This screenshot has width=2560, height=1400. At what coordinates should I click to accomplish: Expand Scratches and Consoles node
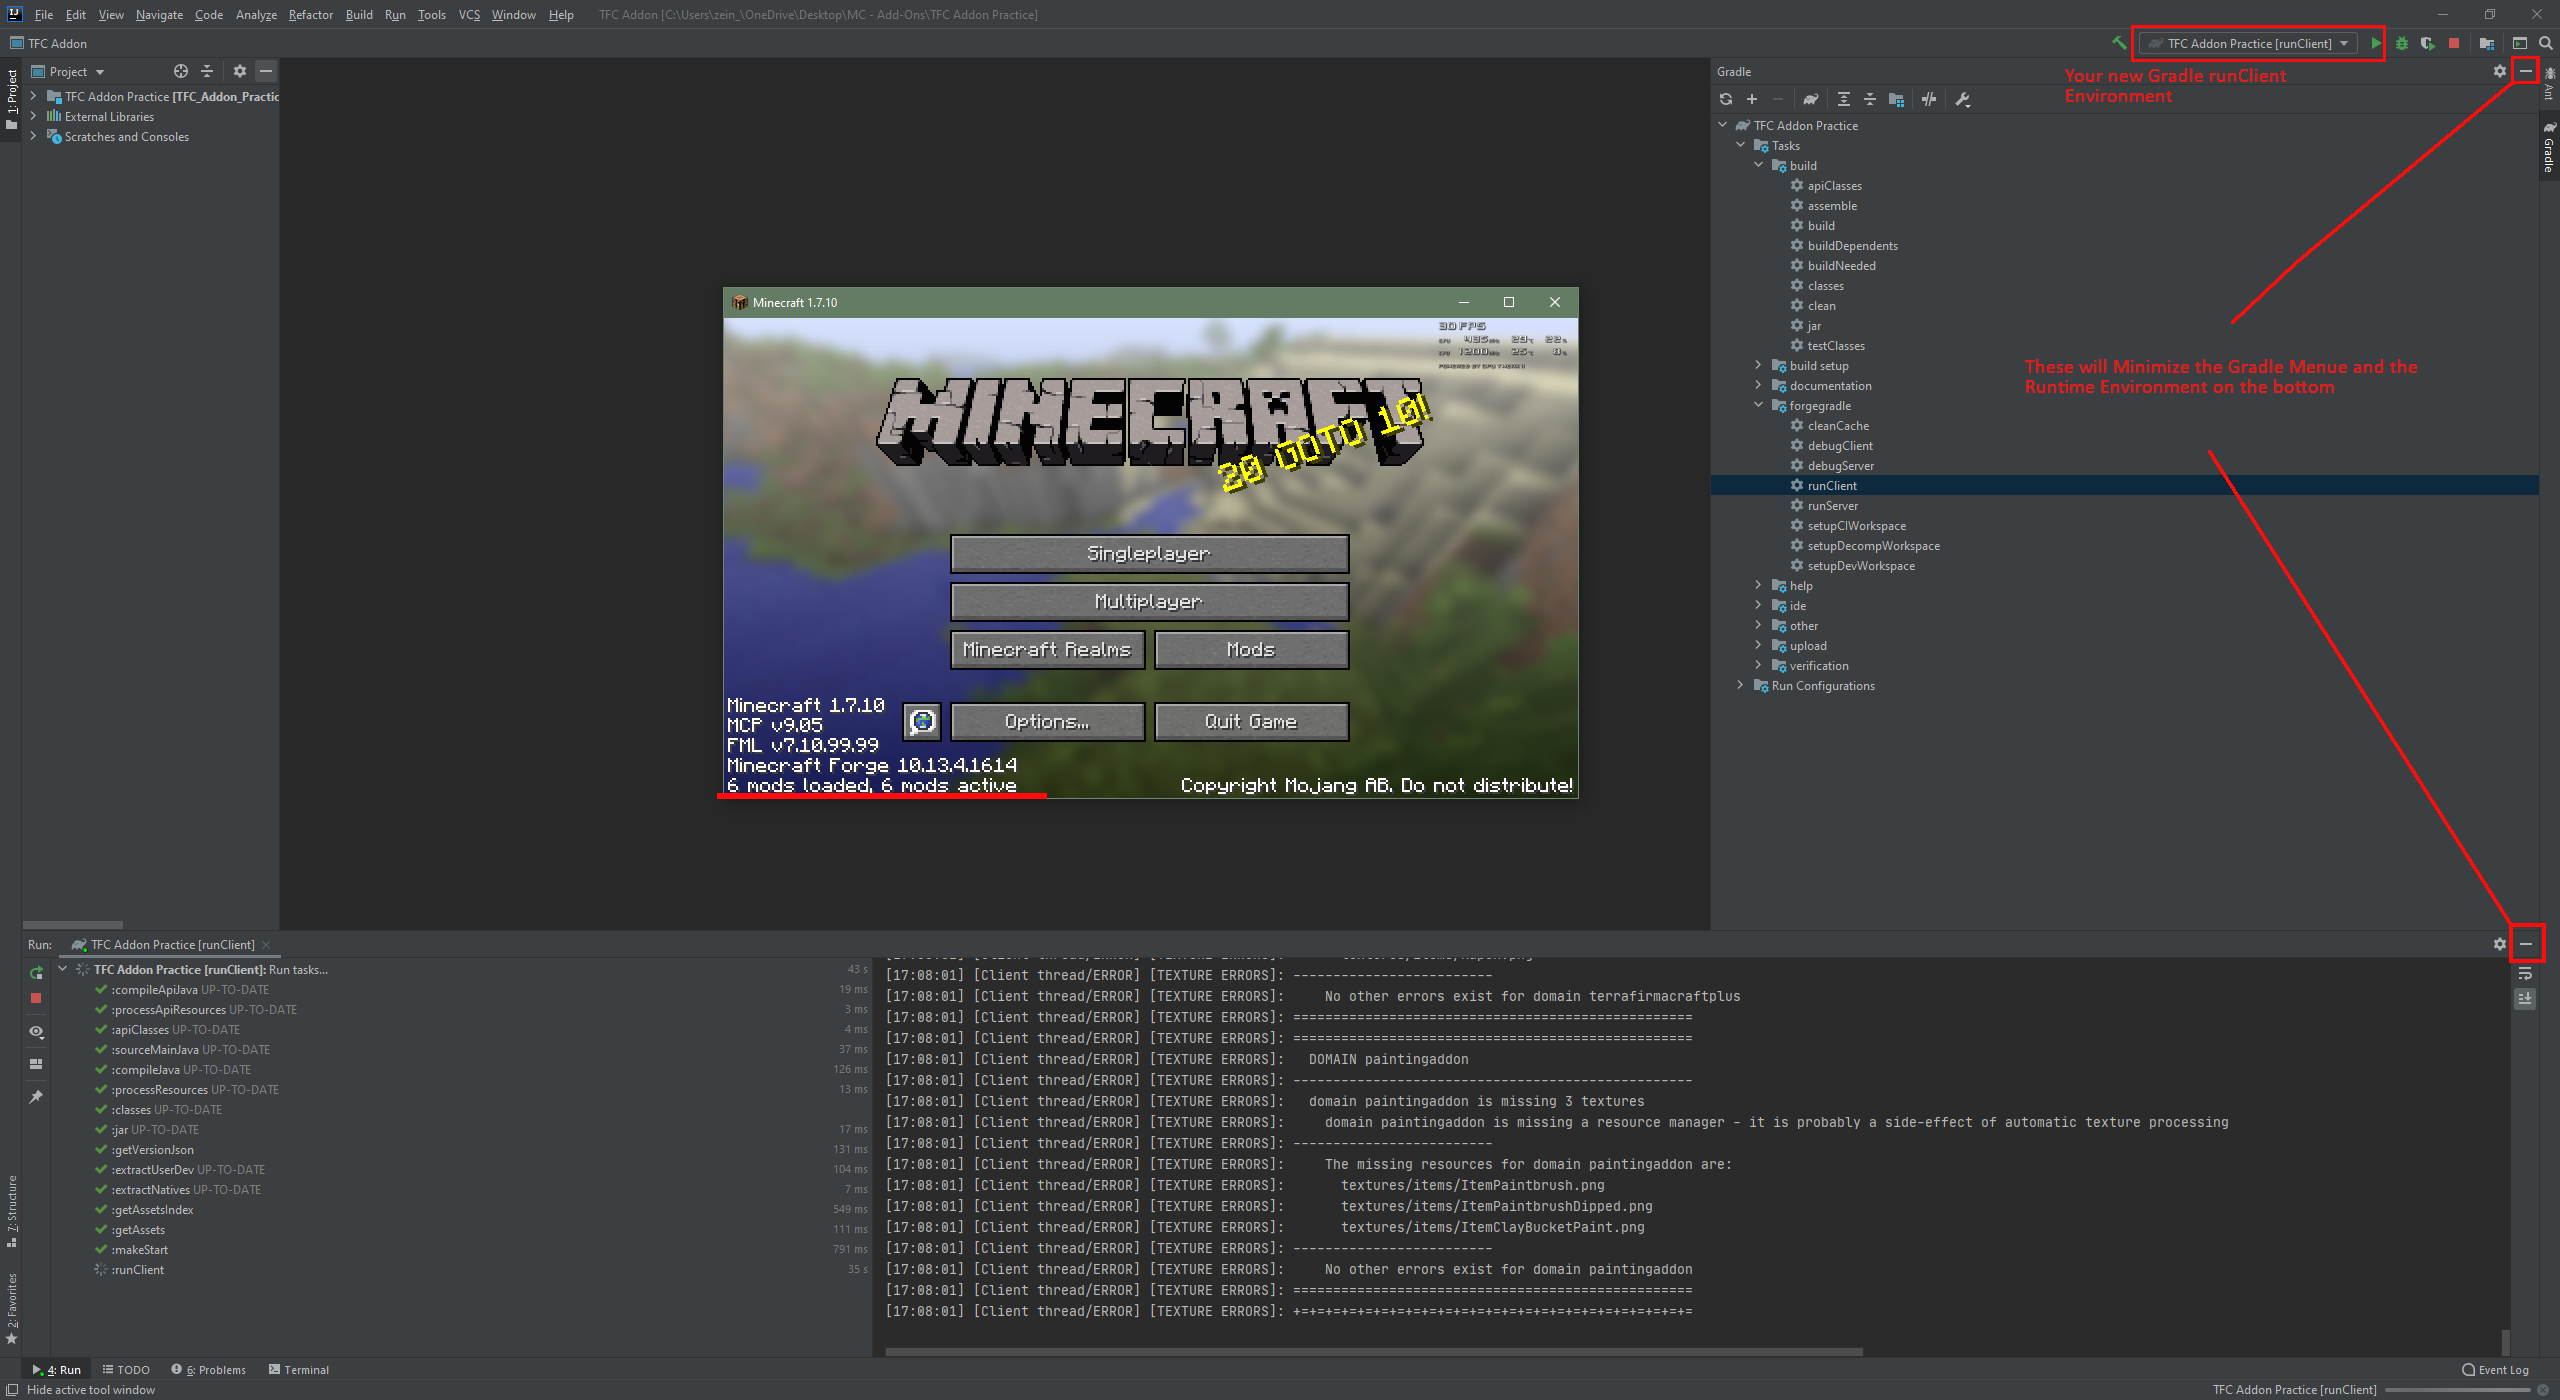click(33, 136)
